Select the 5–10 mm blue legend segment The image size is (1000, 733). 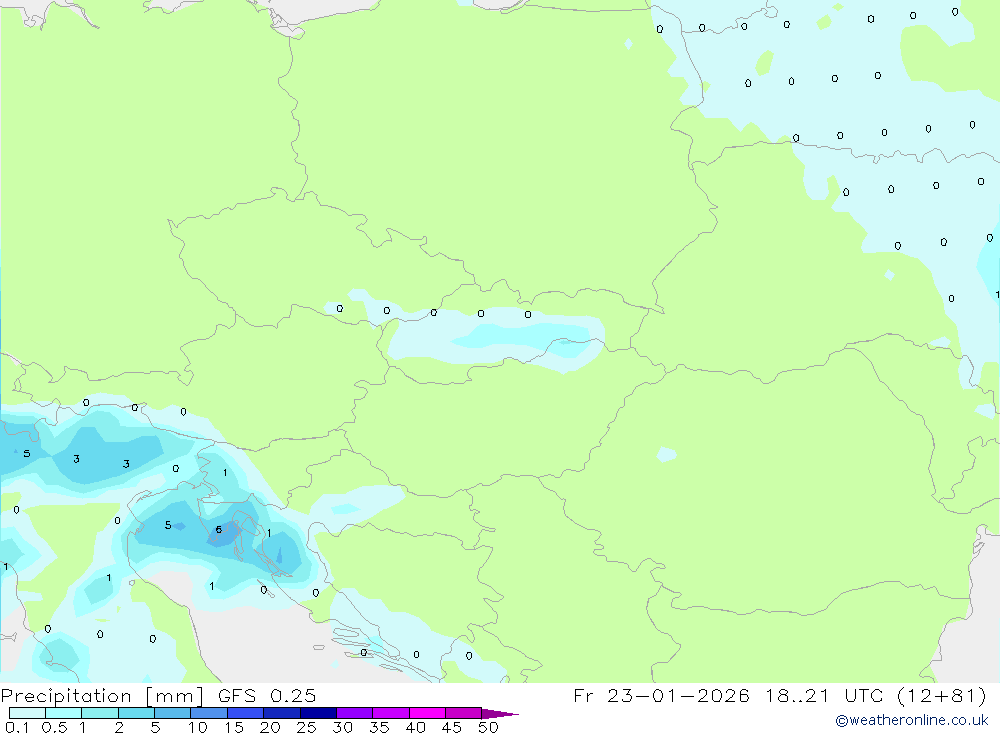point(173,713)
